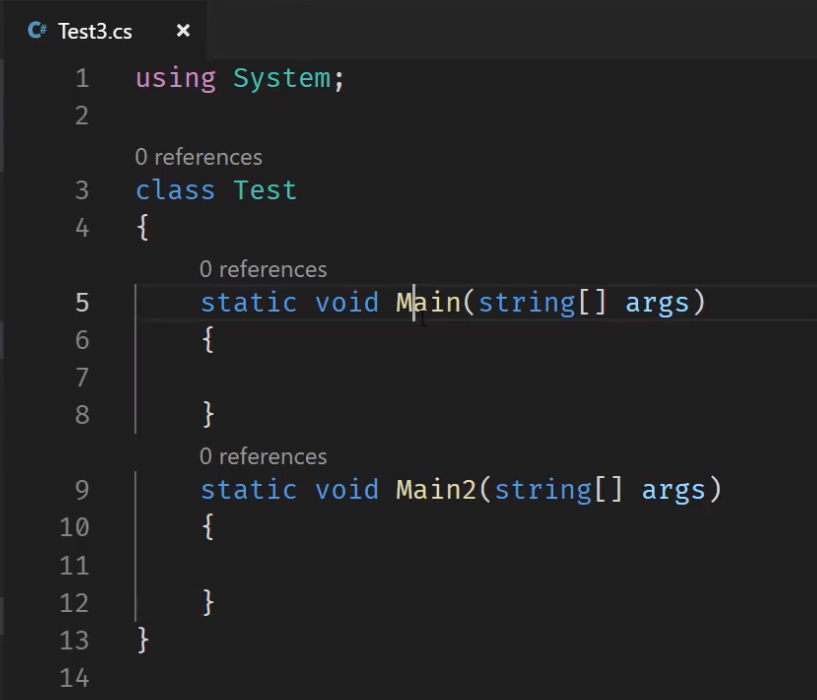The image size is (817, 700).
Task: Click the System namespace on line 1
Action: coord(282,78)
